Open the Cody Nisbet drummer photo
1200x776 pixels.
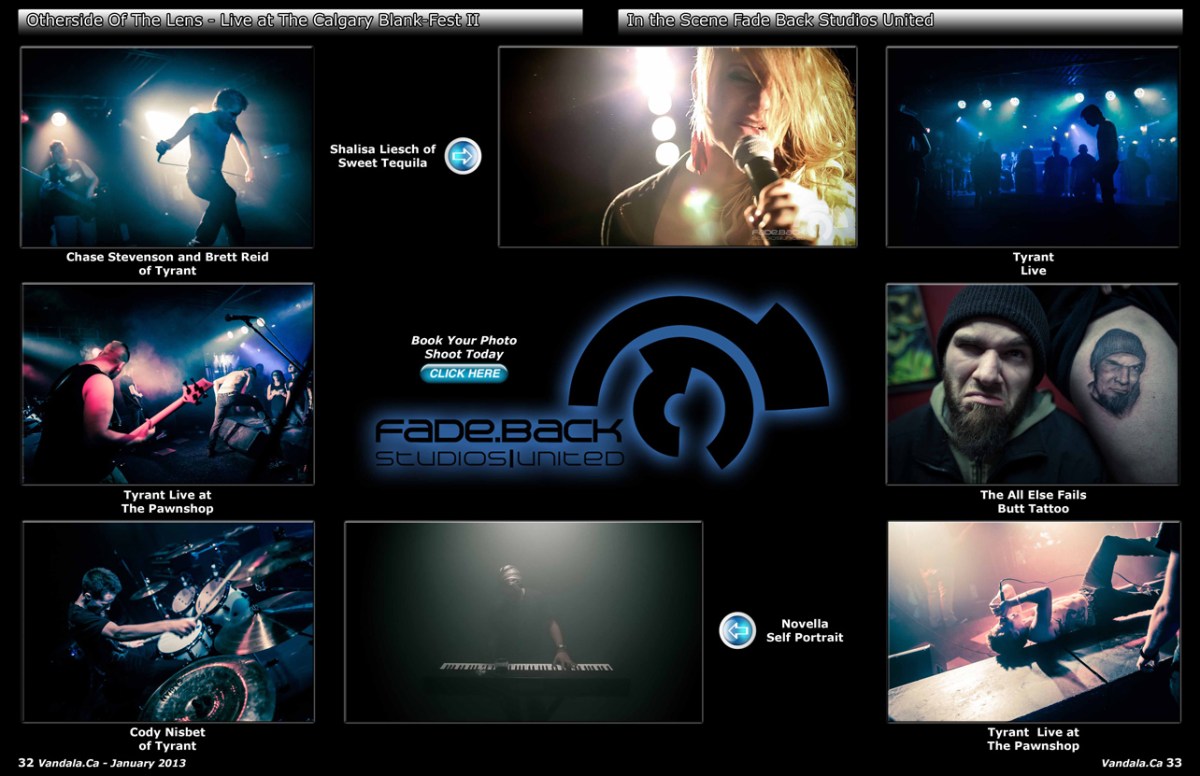click(x=167, y=621)
